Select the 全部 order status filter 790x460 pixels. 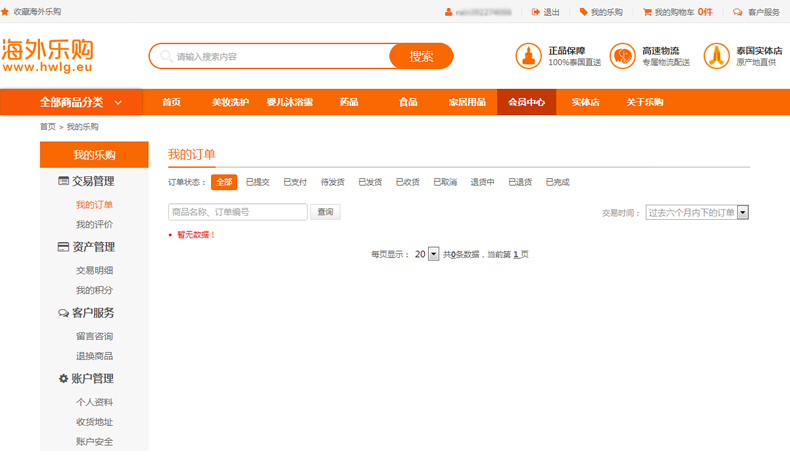(224, 182)
